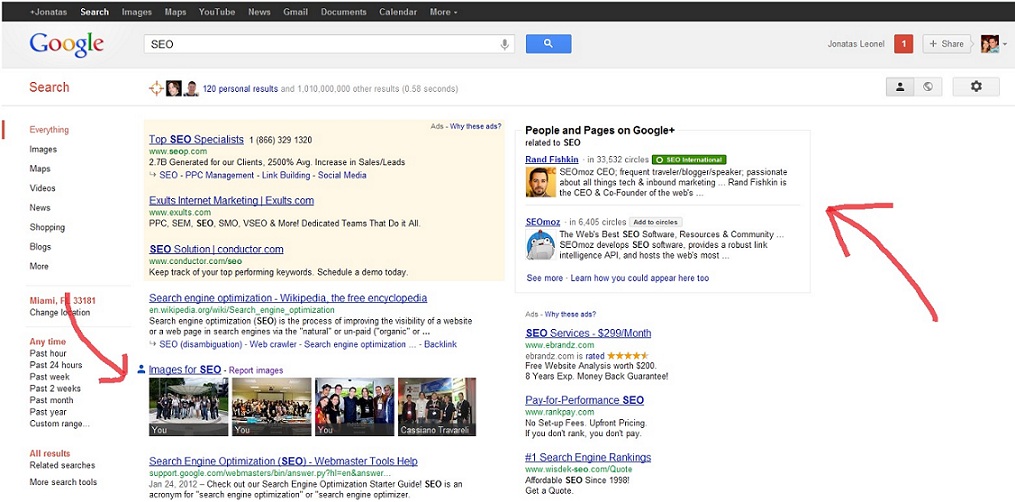The image size is (1015, 502).
Task: Expand the More dropdown in the top bar
Action: click(x=443, y=12)
